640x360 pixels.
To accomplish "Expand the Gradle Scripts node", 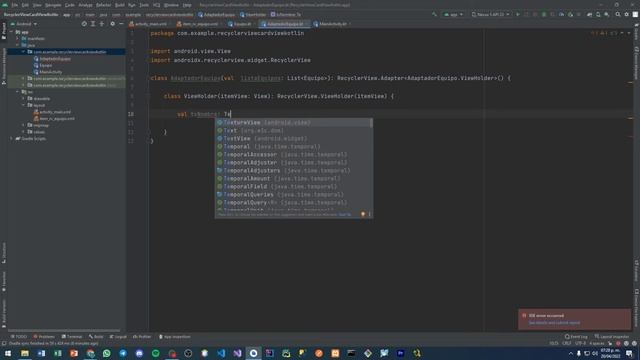I will (11, 139).
